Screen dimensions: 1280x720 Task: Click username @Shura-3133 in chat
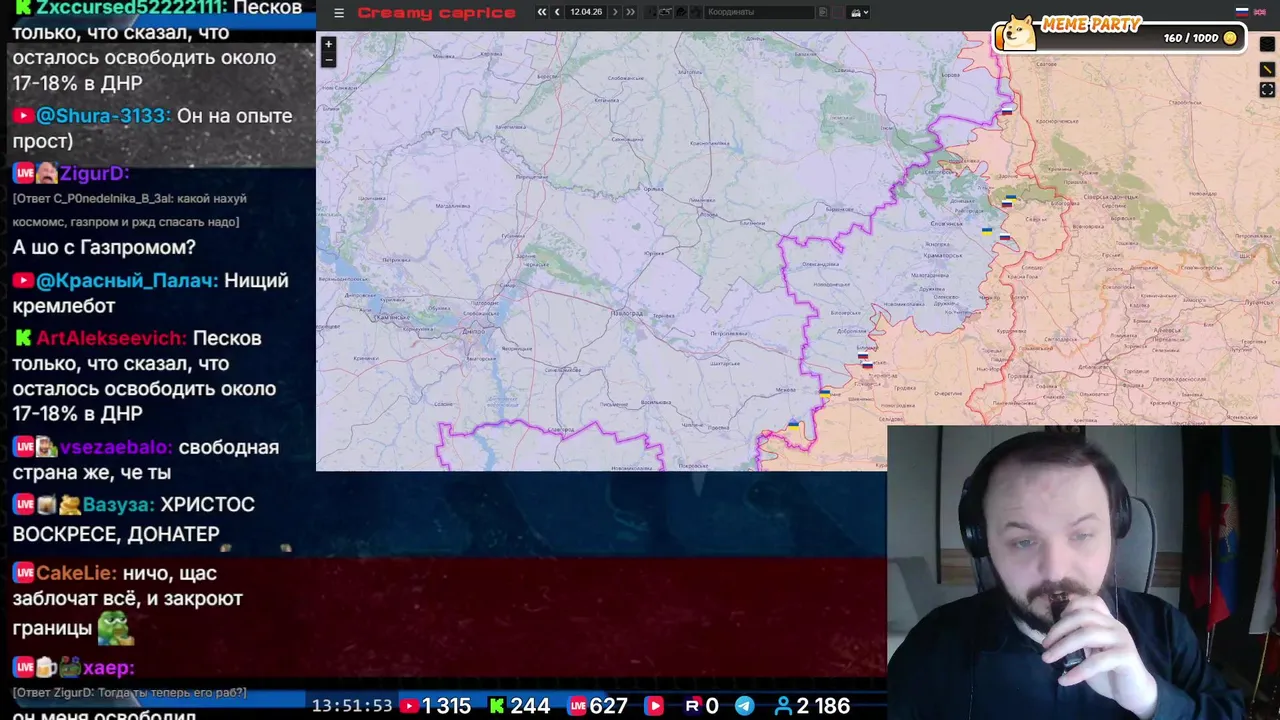(x=103, y=116)
